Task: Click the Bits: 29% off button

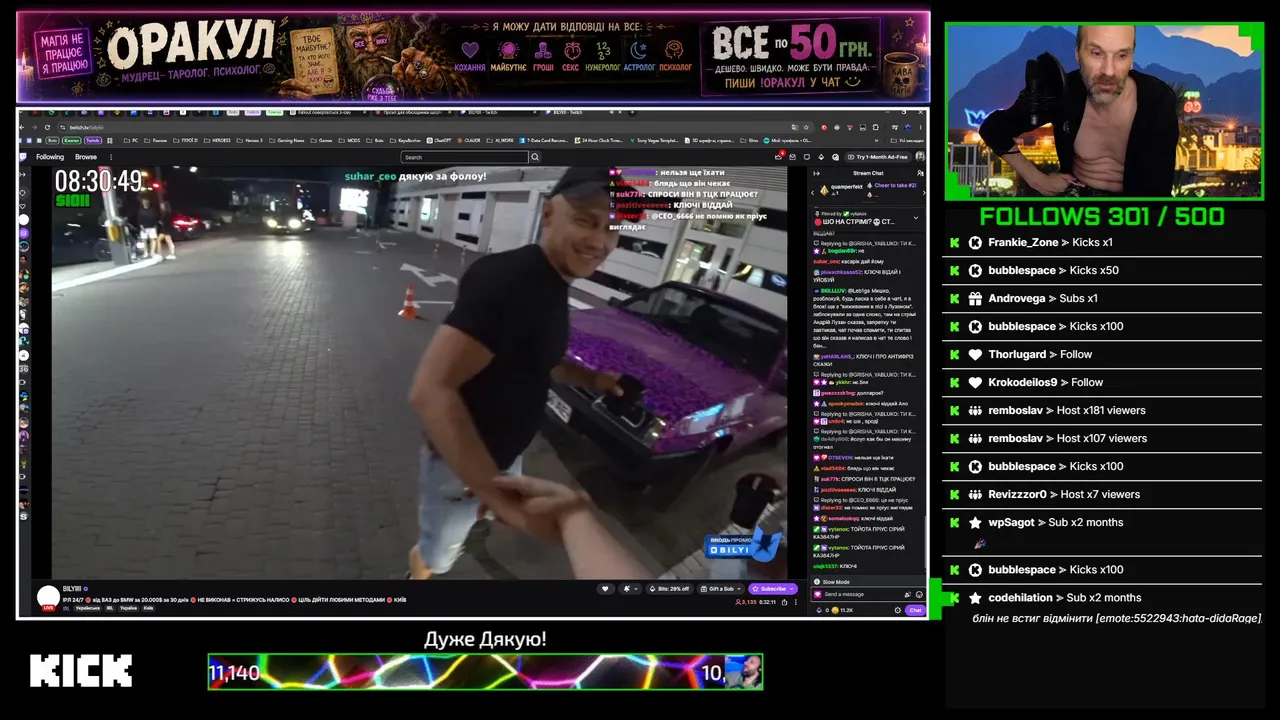Action: point(669,589)
